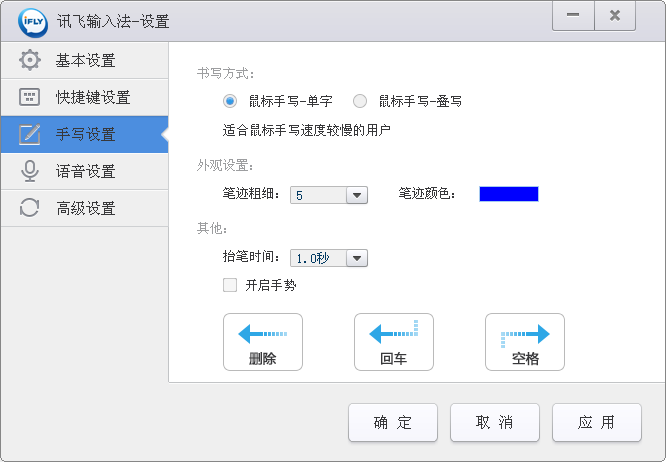Image resolution: width=666 pixels, height=462 pixels.
Task: Click the keyboard icon for 快捷键设置
Action: (x=30, y=97)
